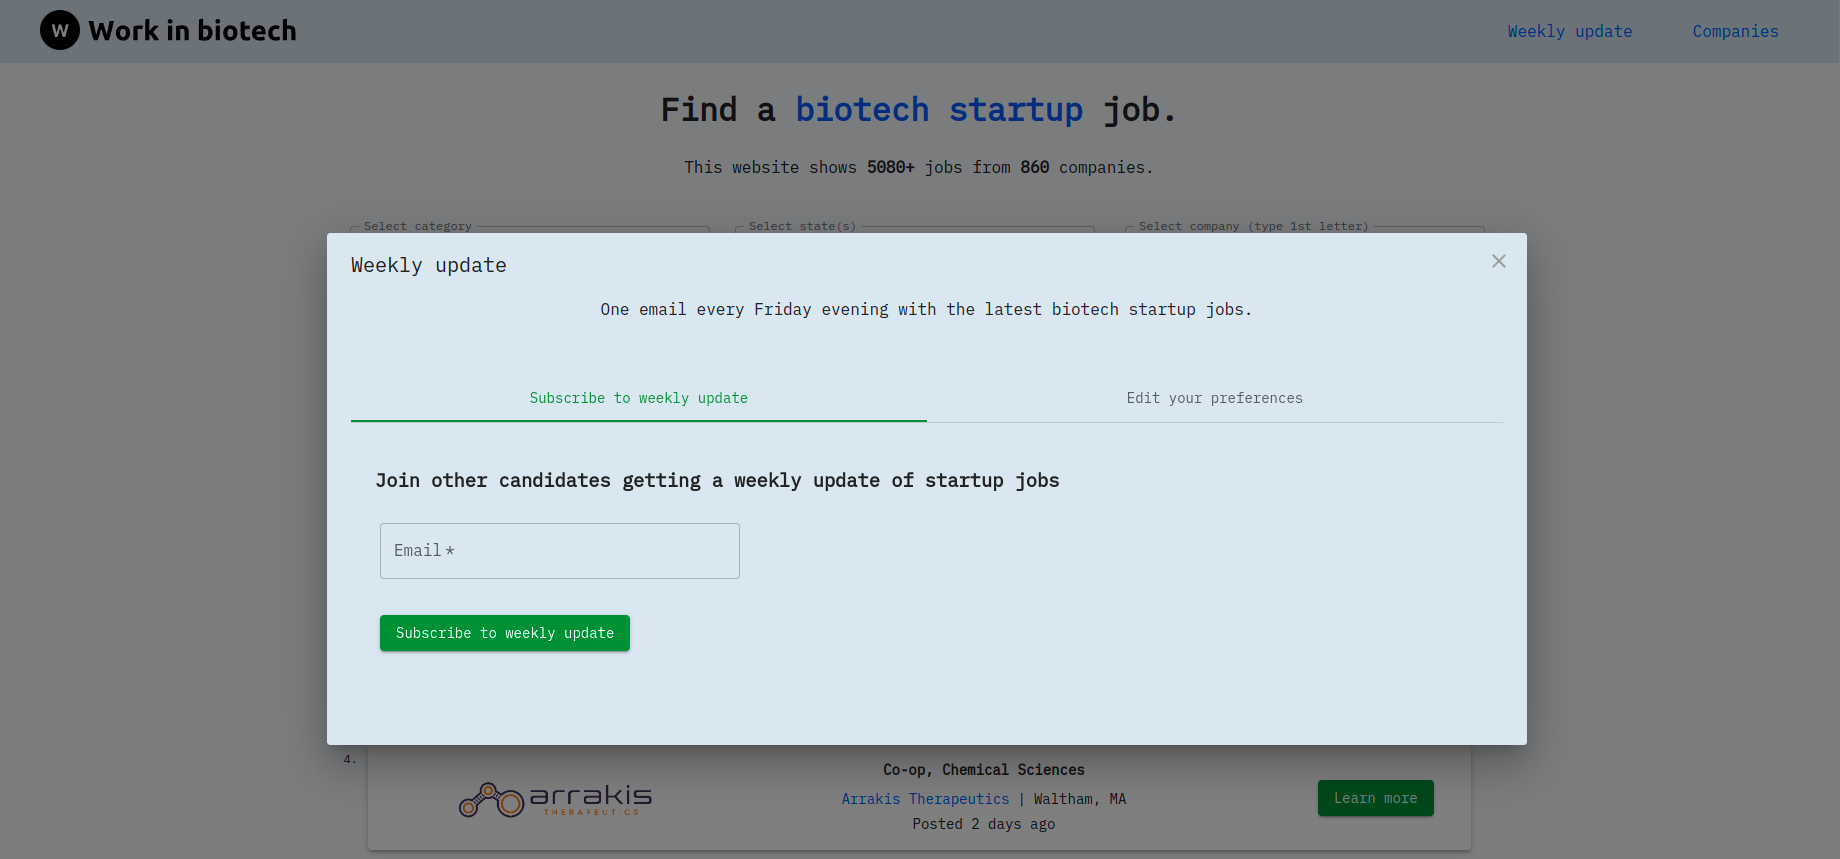Viewport: 1840px width, 859px height.
Task: Open the Select state(s) dropdown
Action: tap(915, 229)
